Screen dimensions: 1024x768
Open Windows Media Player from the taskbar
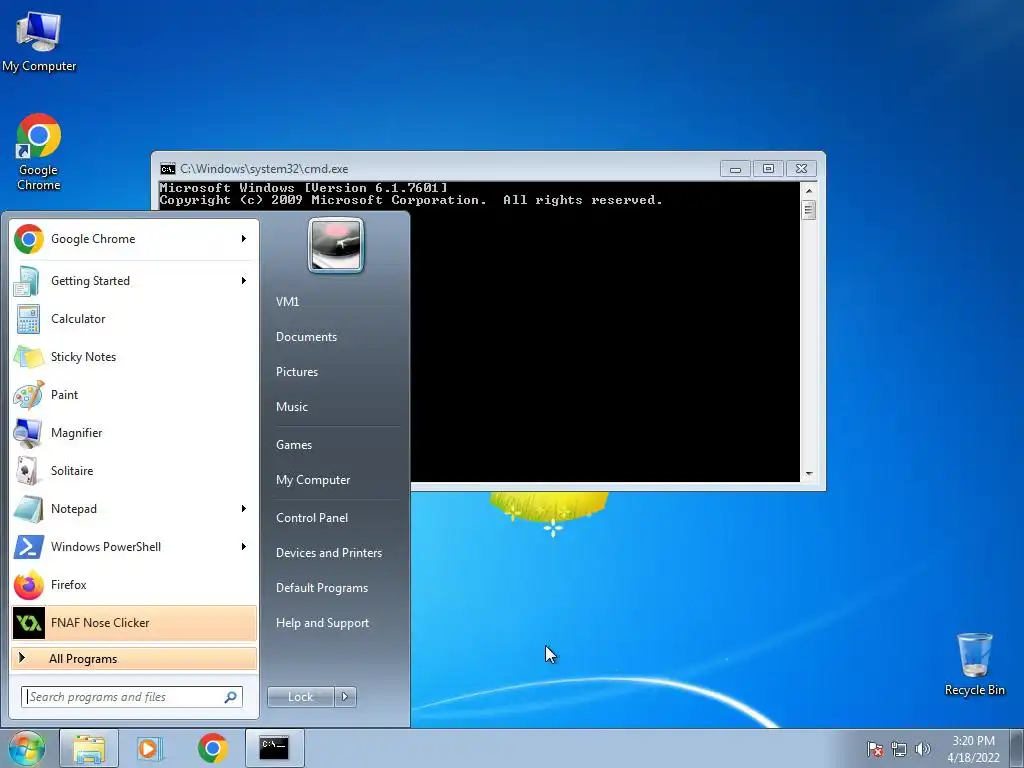tap(150, 748)
